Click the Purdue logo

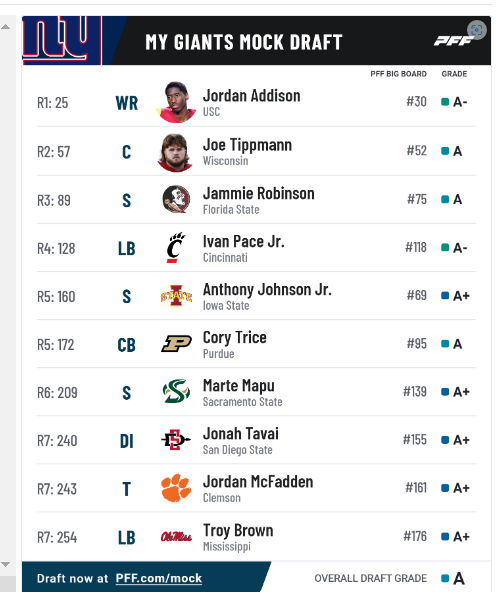pos(176,344)
